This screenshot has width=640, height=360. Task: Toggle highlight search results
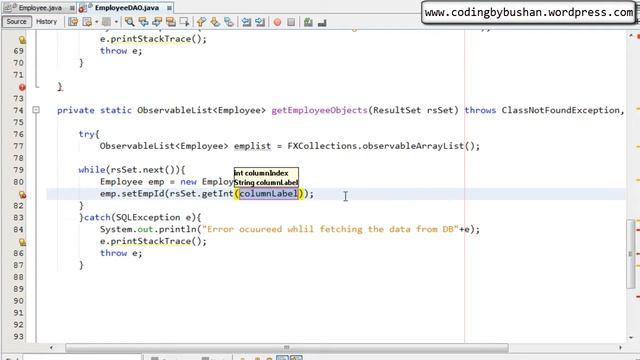[x=171, y=22]
